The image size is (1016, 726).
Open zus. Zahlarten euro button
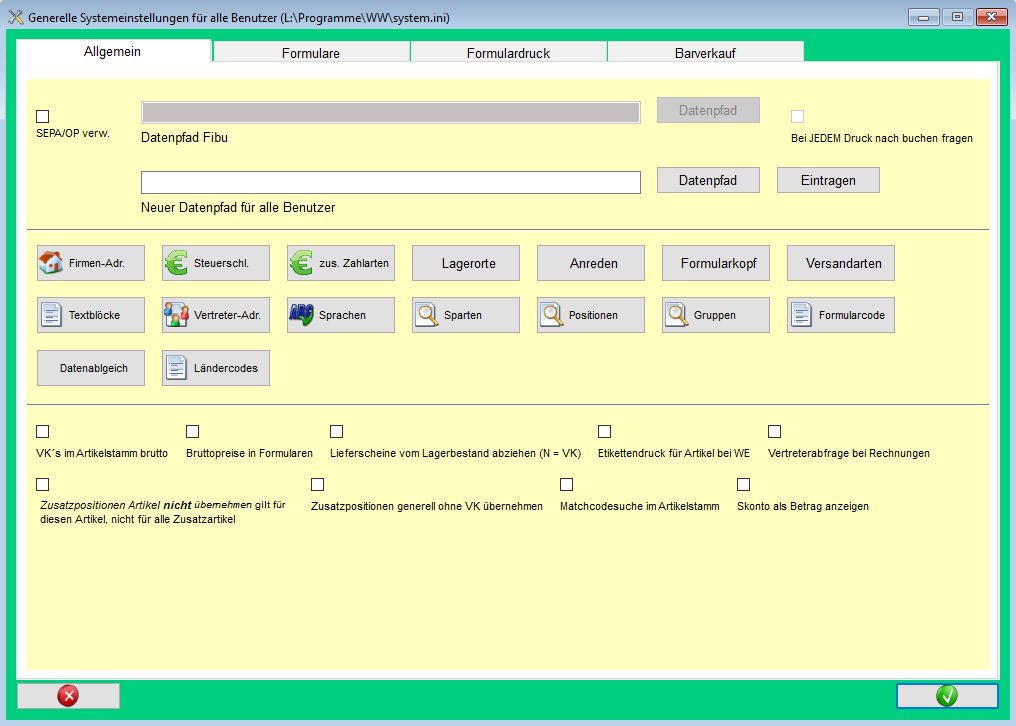(x=341, y=263)
